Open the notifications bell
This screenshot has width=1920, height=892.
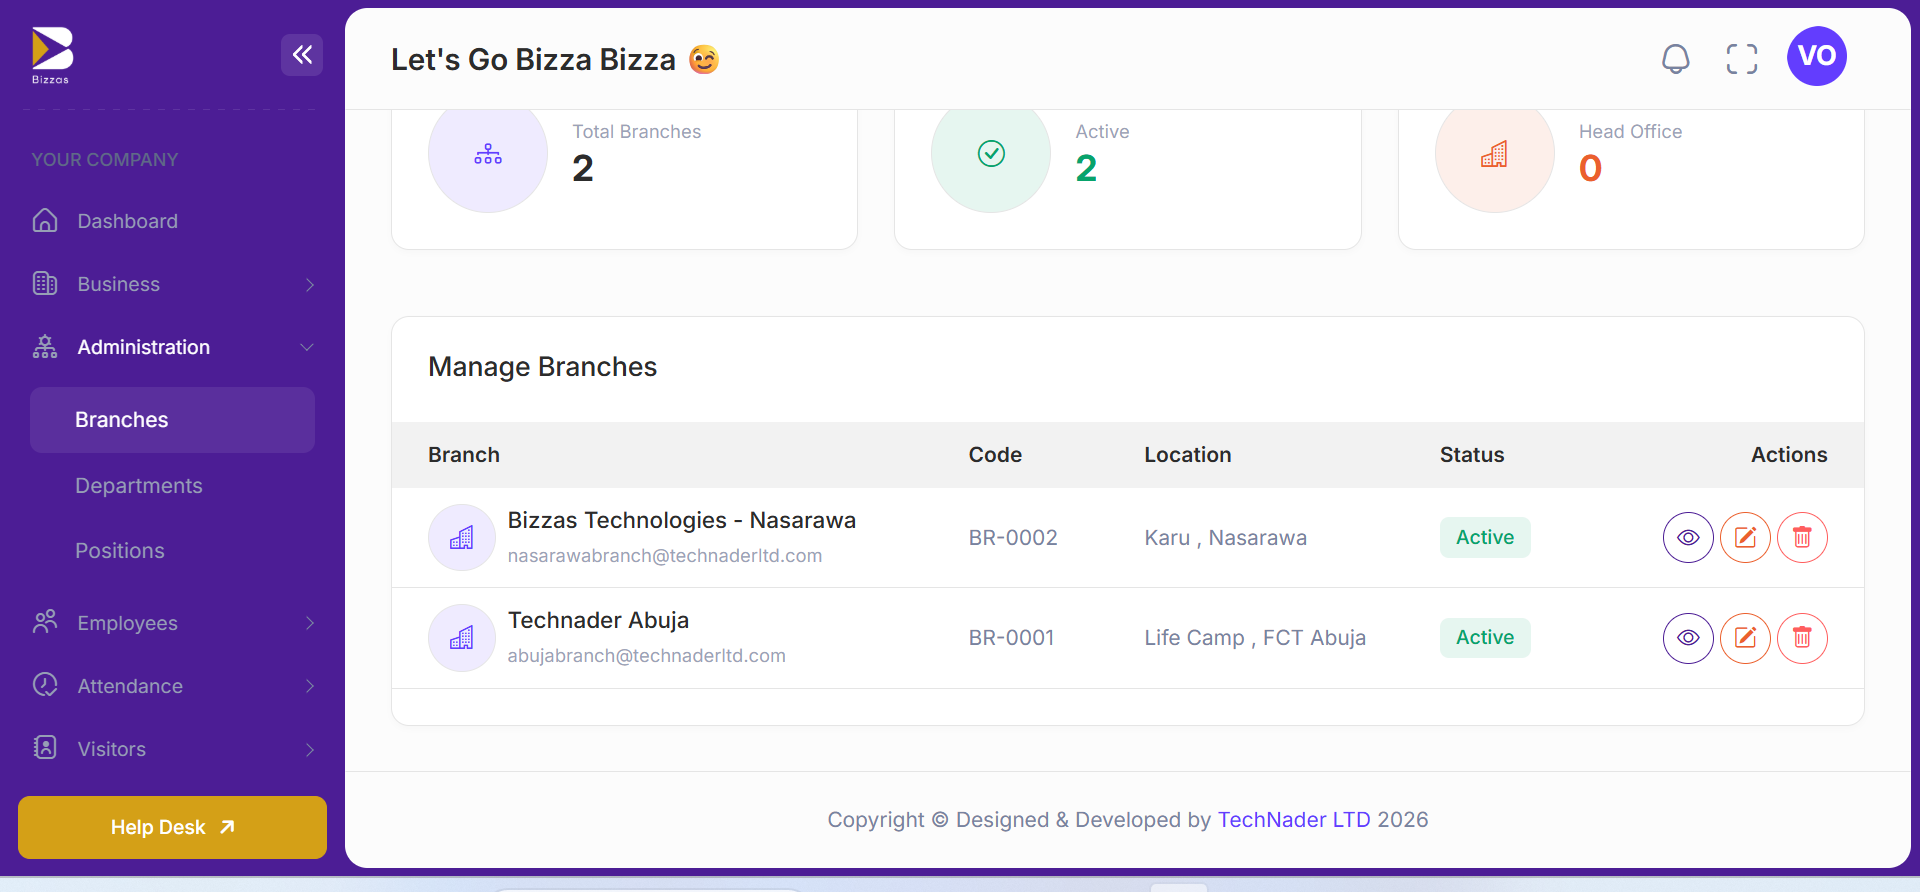1676,59
